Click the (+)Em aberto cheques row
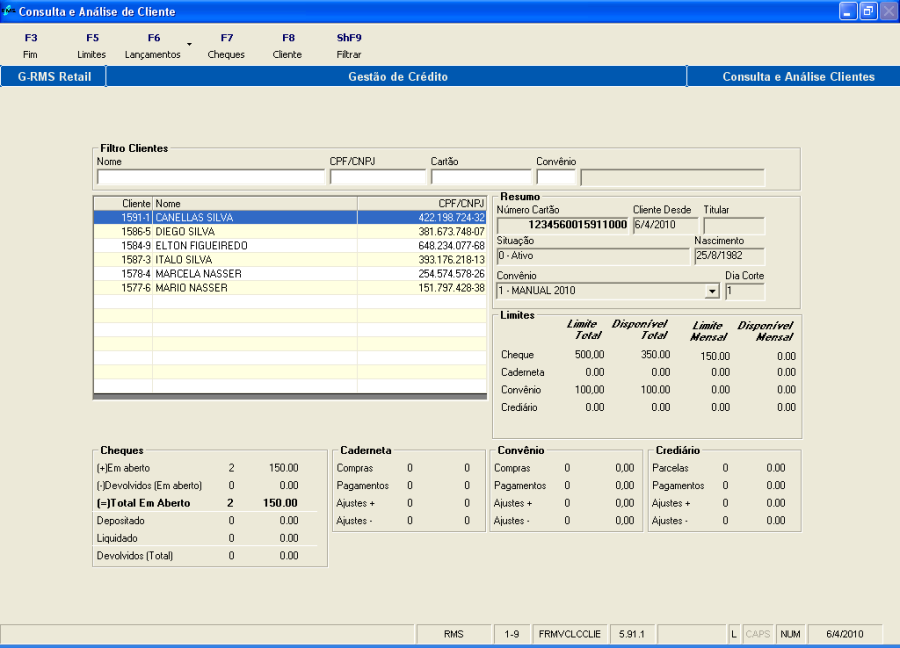Screen dimensions: 900x648 tap(197, 468)
